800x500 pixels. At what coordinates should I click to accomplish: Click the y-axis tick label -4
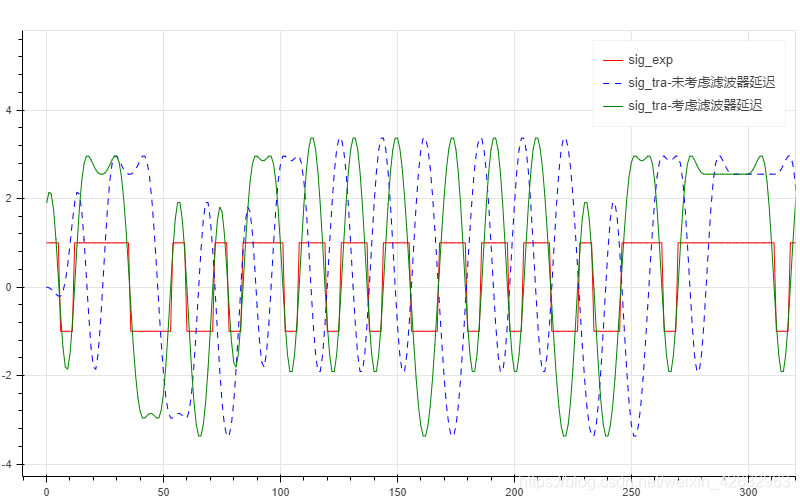tap(7, 464)
